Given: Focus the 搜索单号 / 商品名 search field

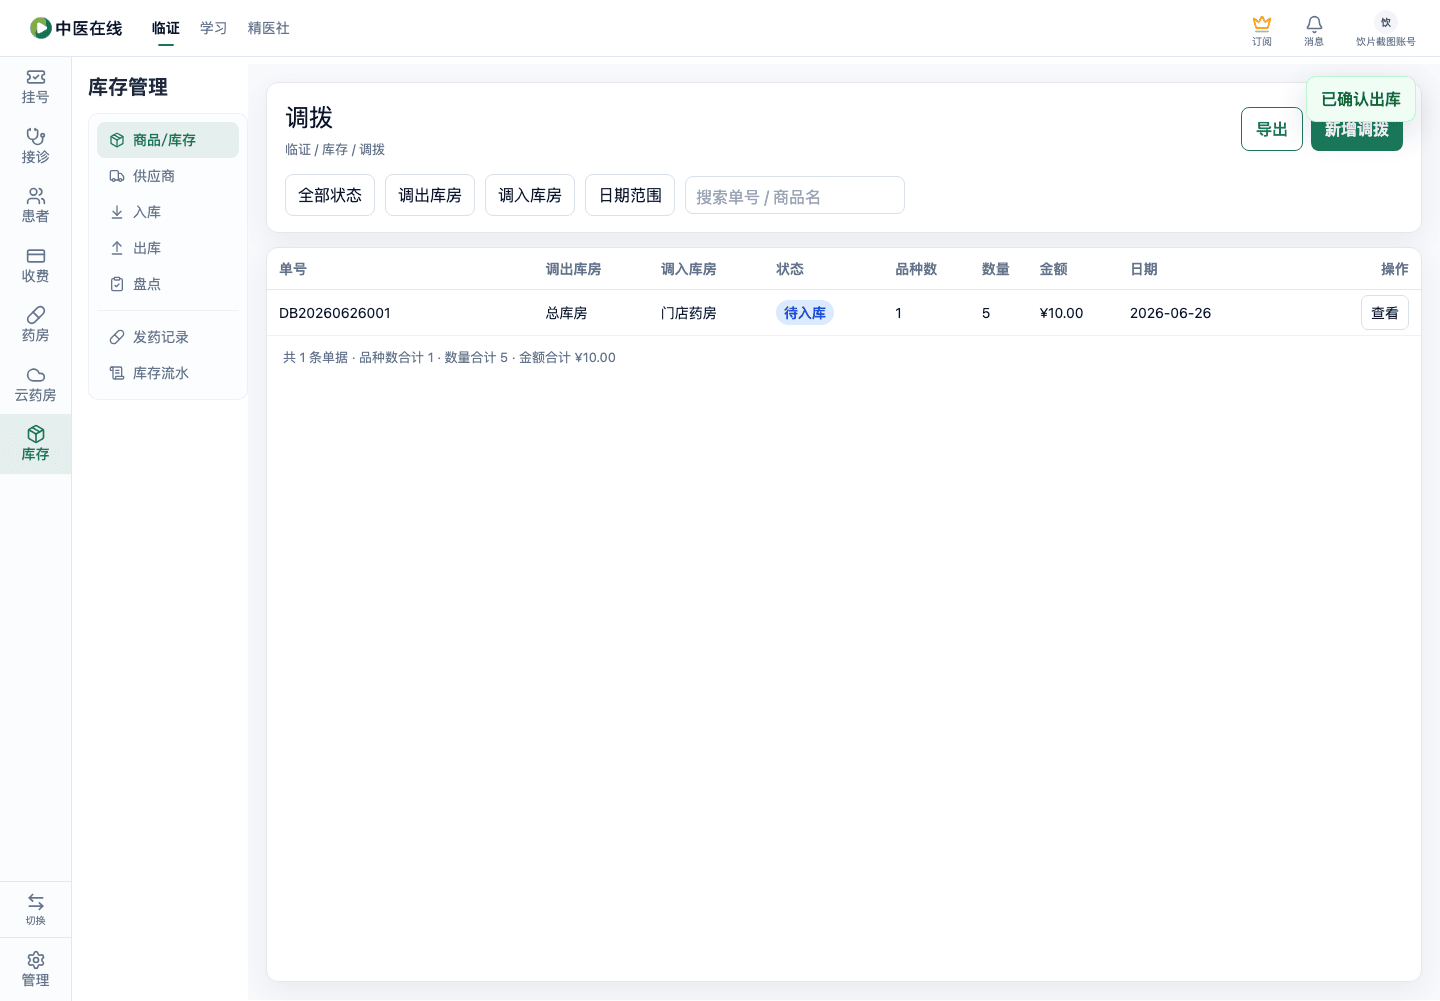Looking at the screenshot, I should coord(795,195).
